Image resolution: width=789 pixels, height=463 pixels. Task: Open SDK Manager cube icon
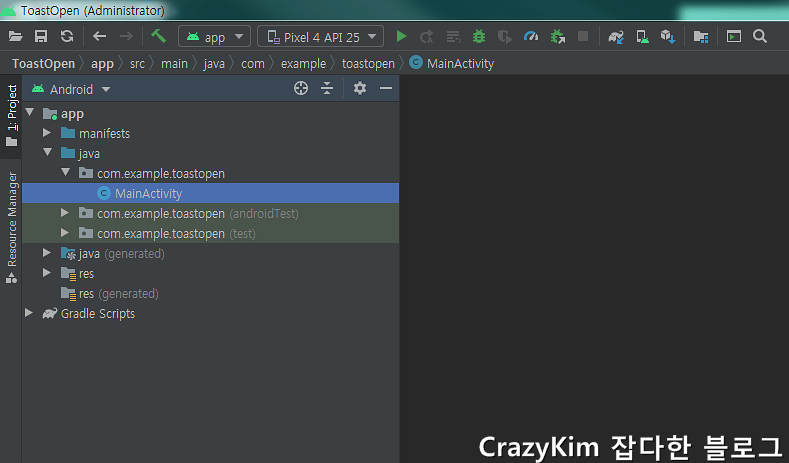[x=668, y=36]
